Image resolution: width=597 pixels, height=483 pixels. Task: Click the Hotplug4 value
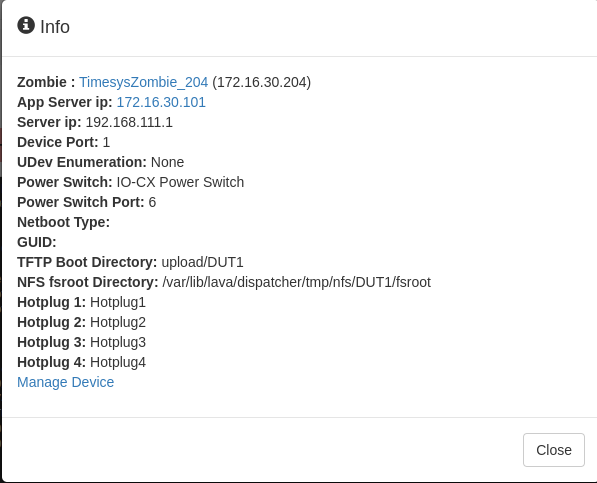[118, 362]
